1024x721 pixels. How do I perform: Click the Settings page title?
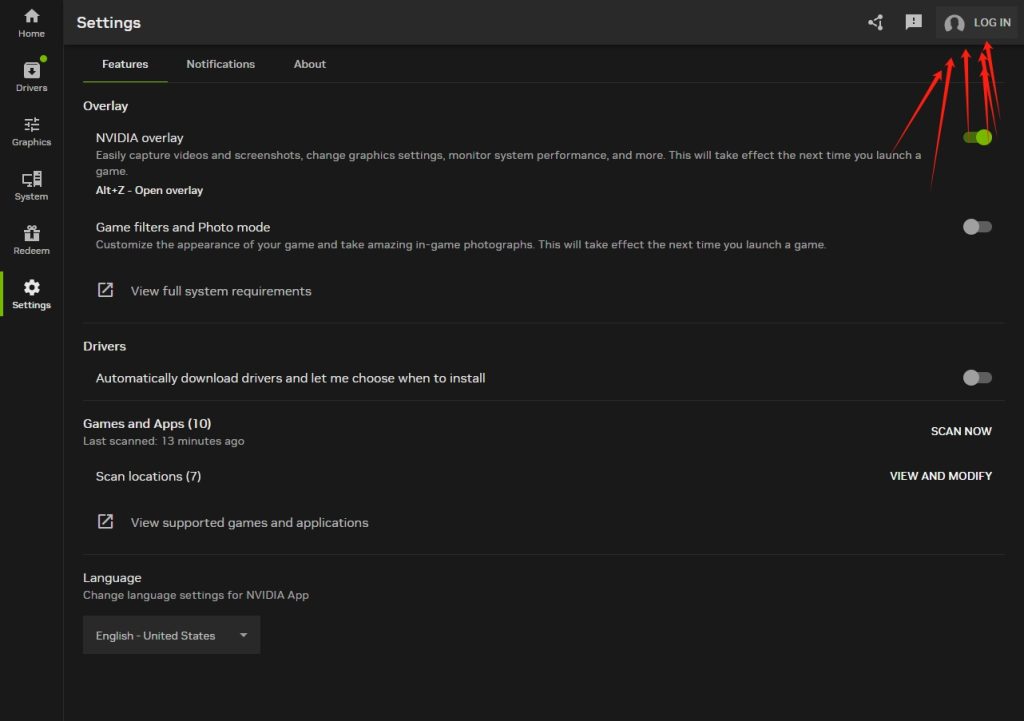tap(108, 22)
